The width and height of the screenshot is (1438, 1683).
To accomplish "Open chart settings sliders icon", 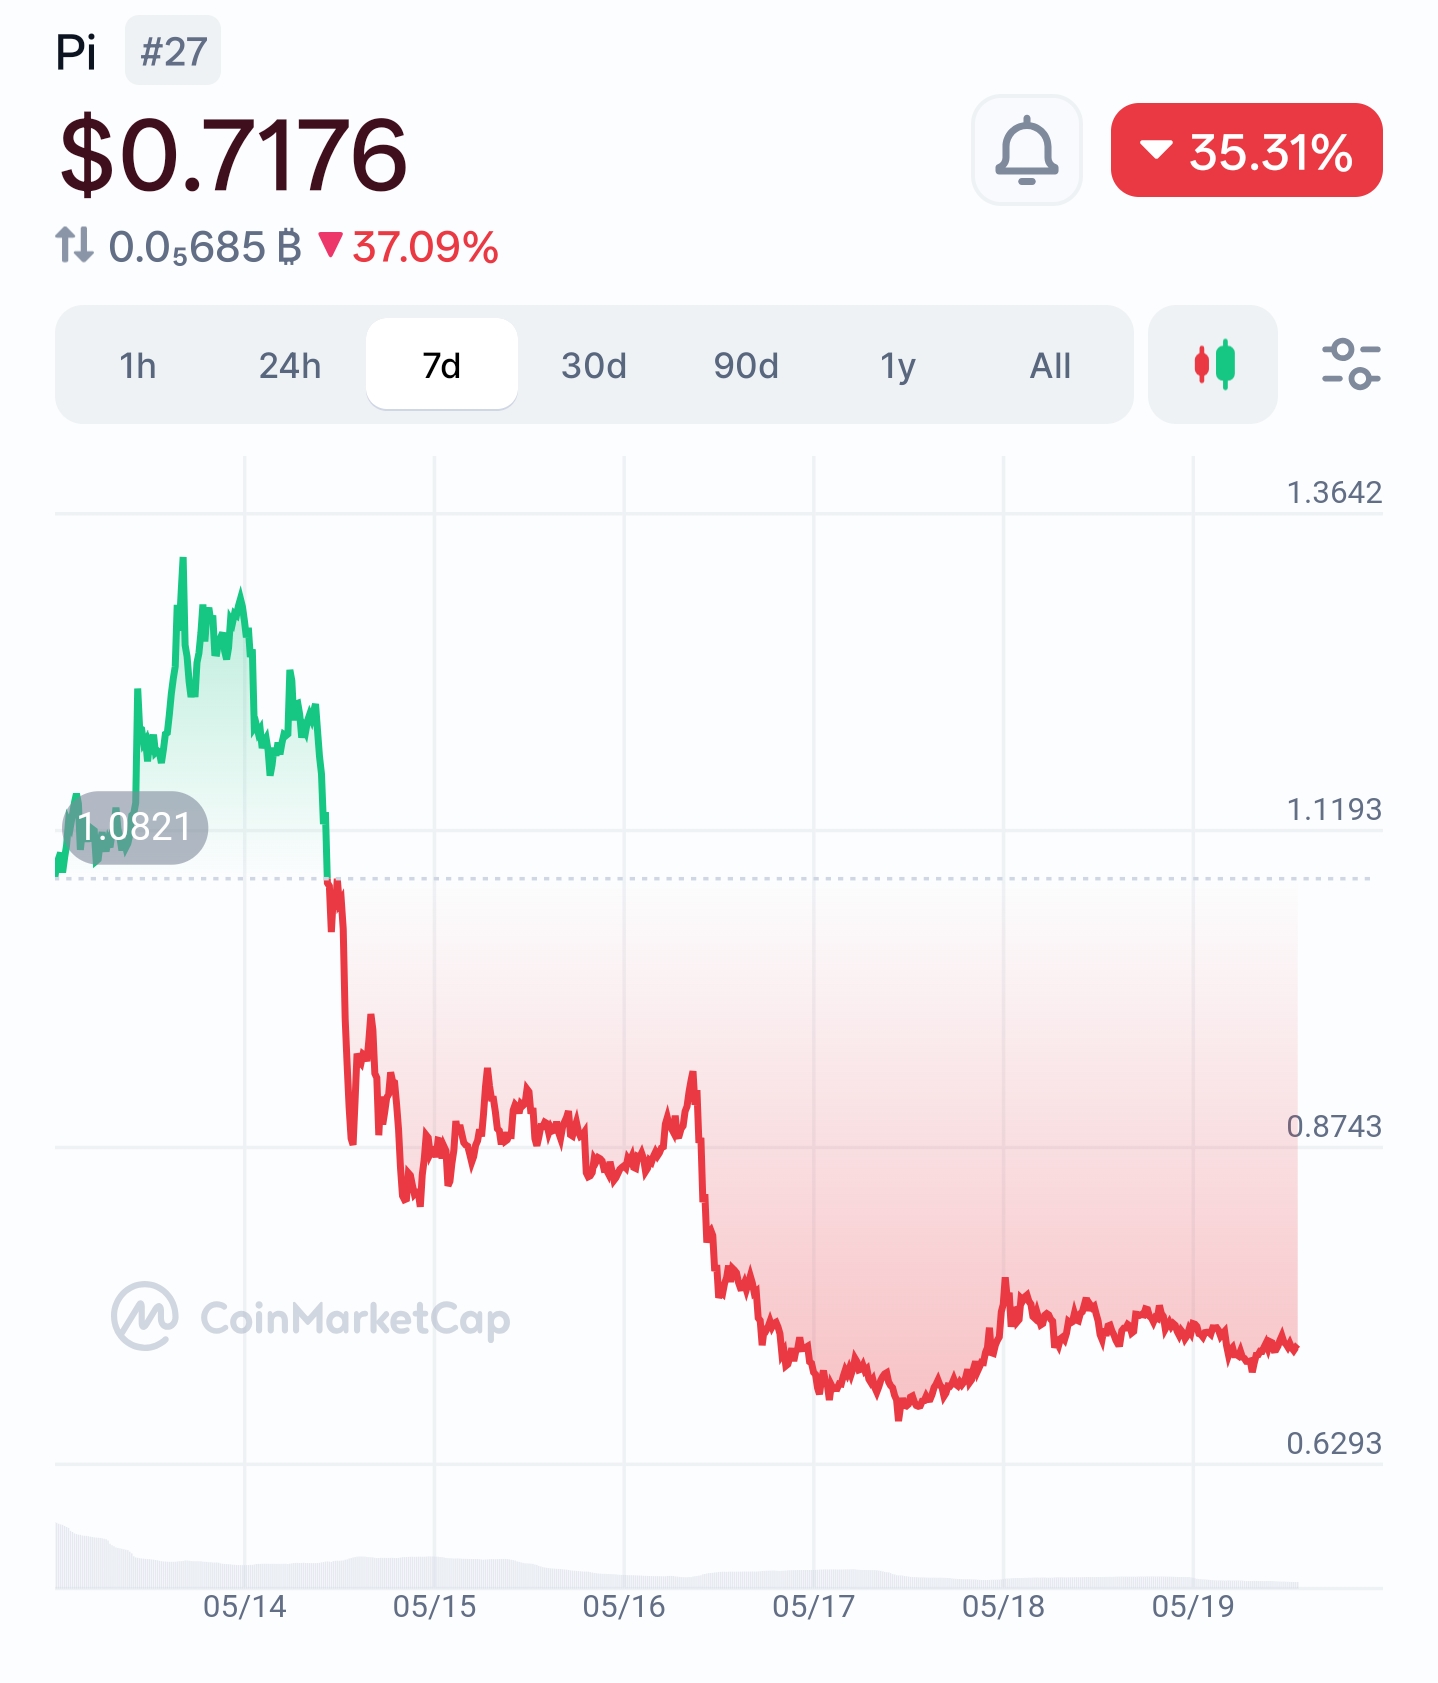I will tap(1351, 364).
